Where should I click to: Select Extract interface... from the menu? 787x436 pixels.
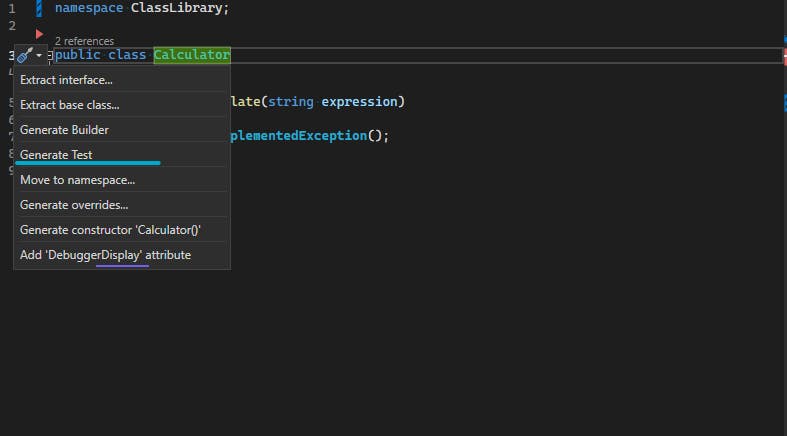pos(66,80)
